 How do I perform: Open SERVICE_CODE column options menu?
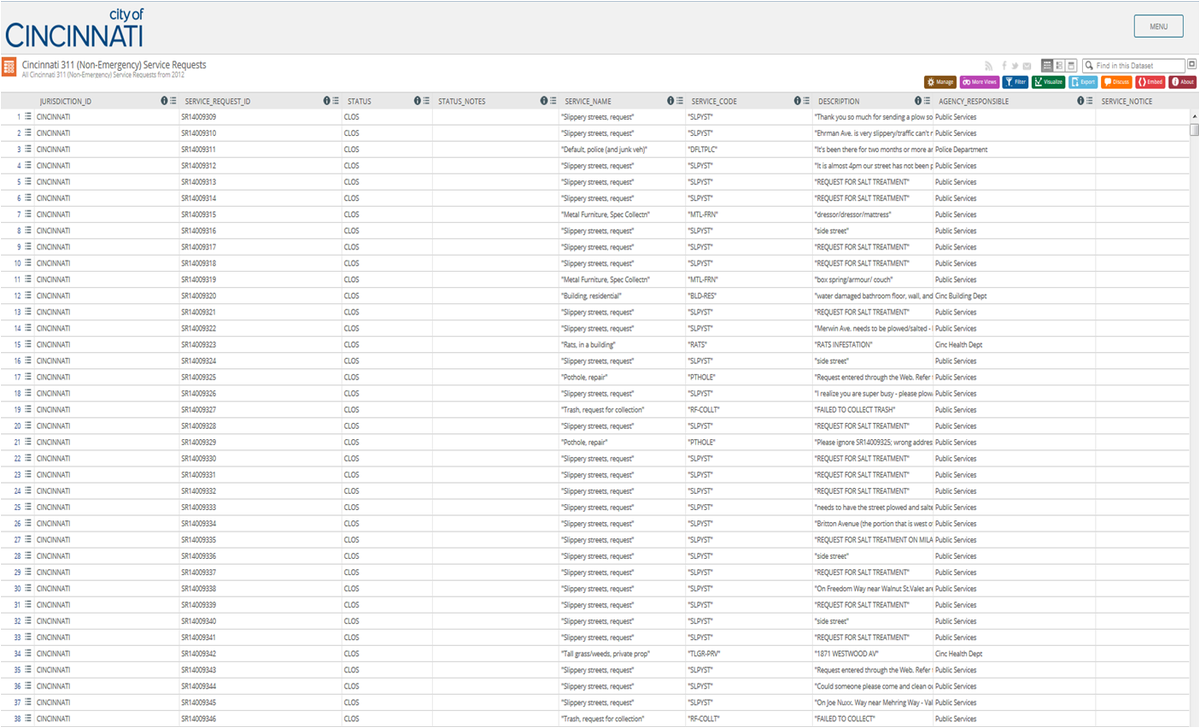click(807, 101)
